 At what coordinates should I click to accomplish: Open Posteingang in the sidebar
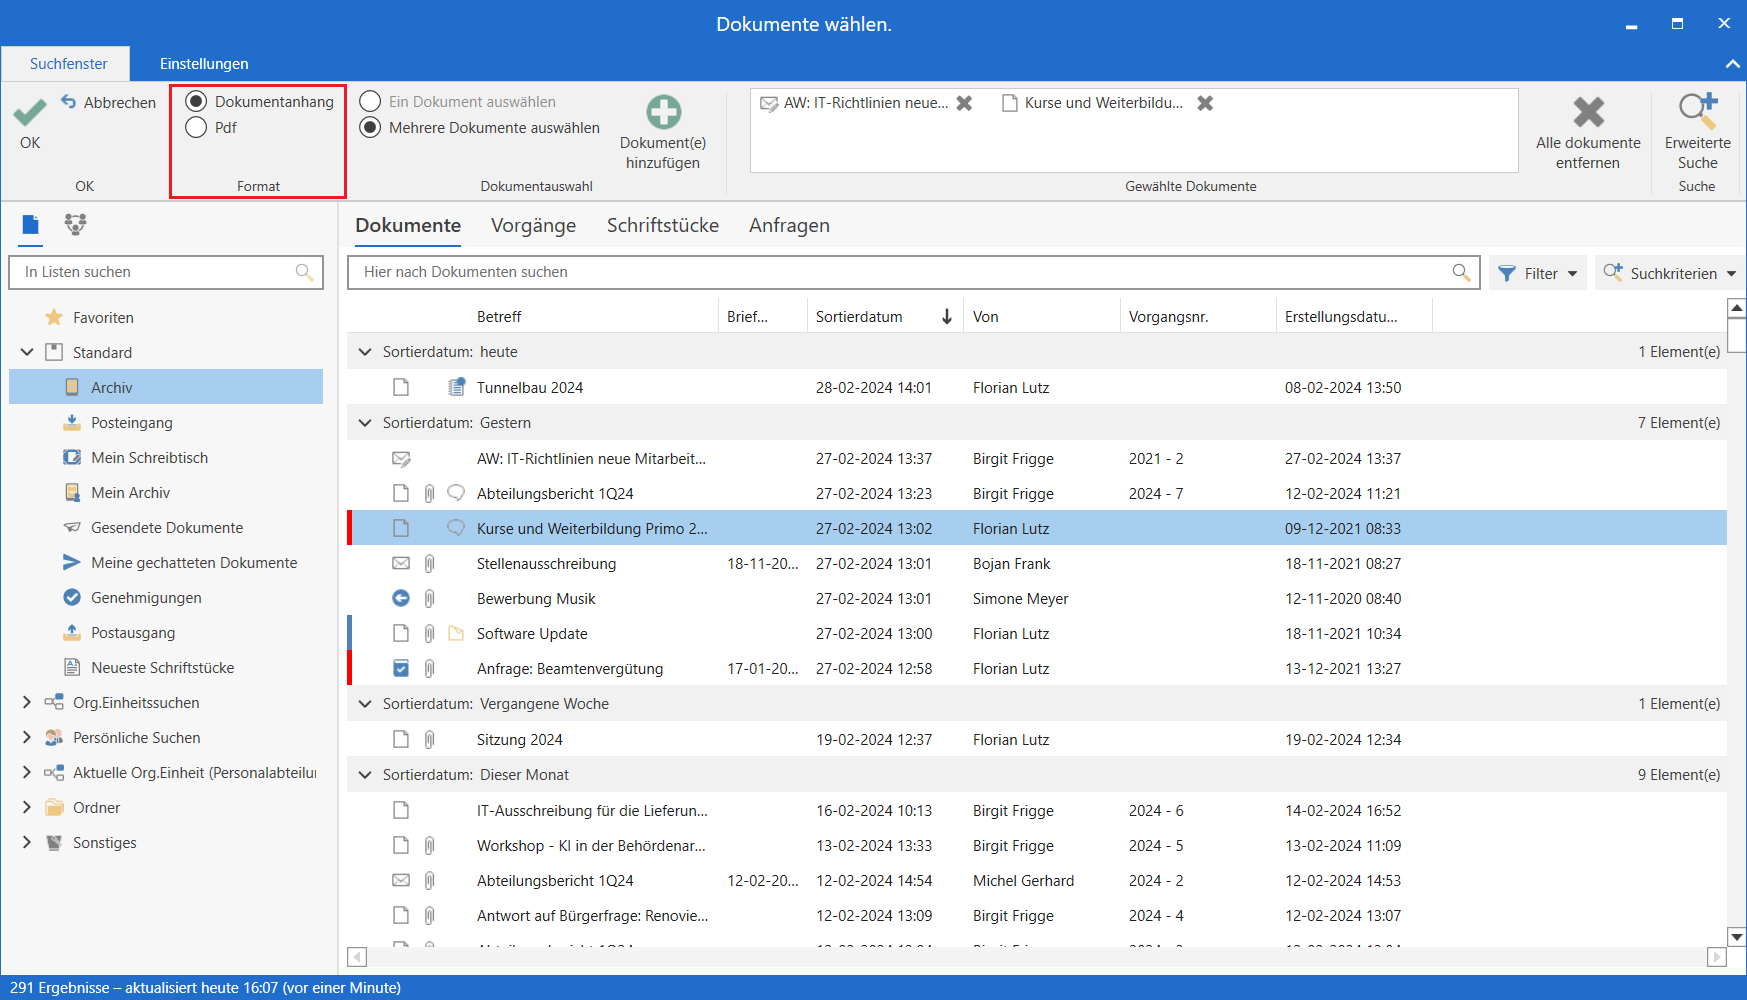coord(131,422)
